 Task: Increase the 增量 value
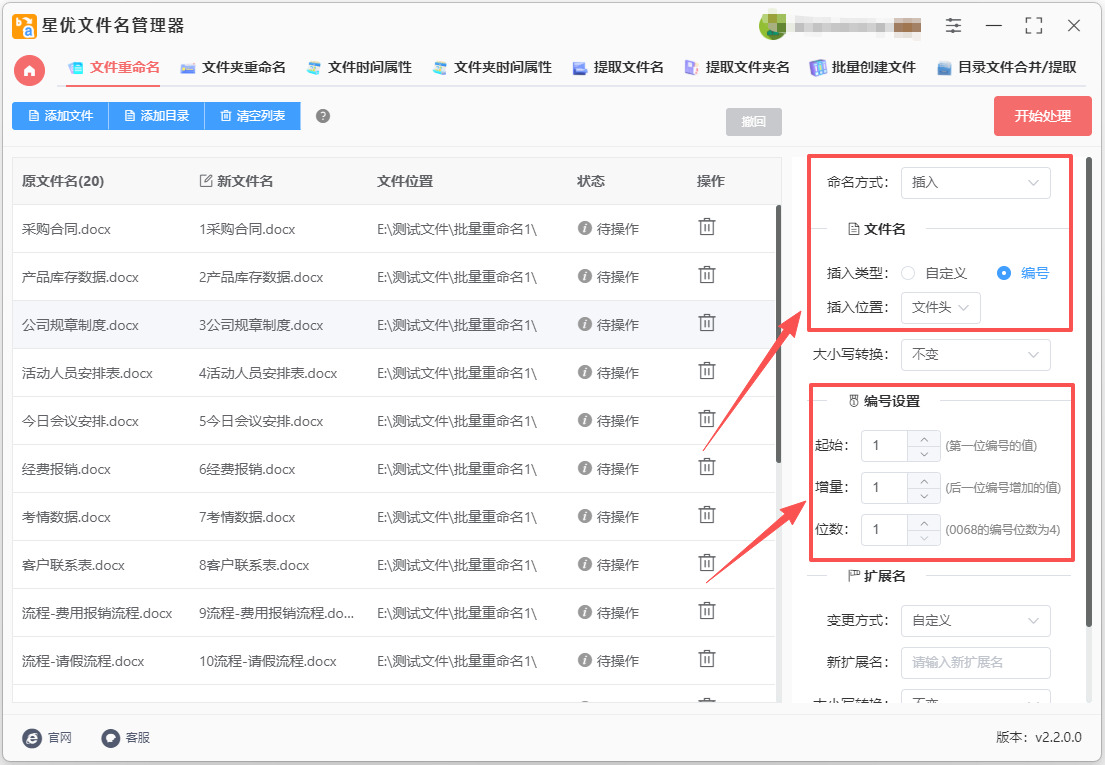(x=924, y=480)
